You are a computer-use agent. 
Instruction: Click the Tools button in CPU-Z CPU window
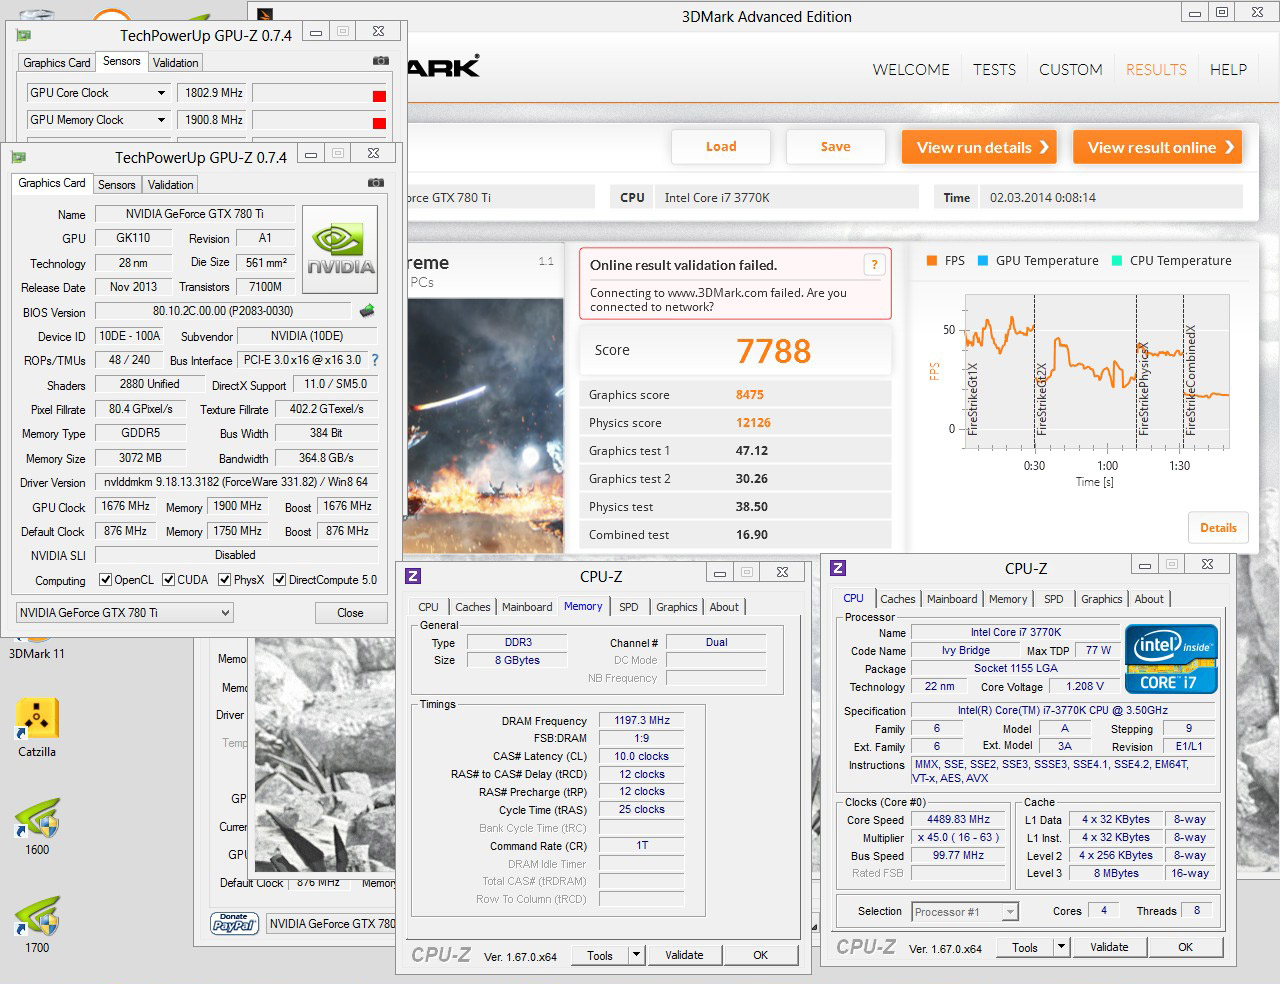tap(1025, 947)
